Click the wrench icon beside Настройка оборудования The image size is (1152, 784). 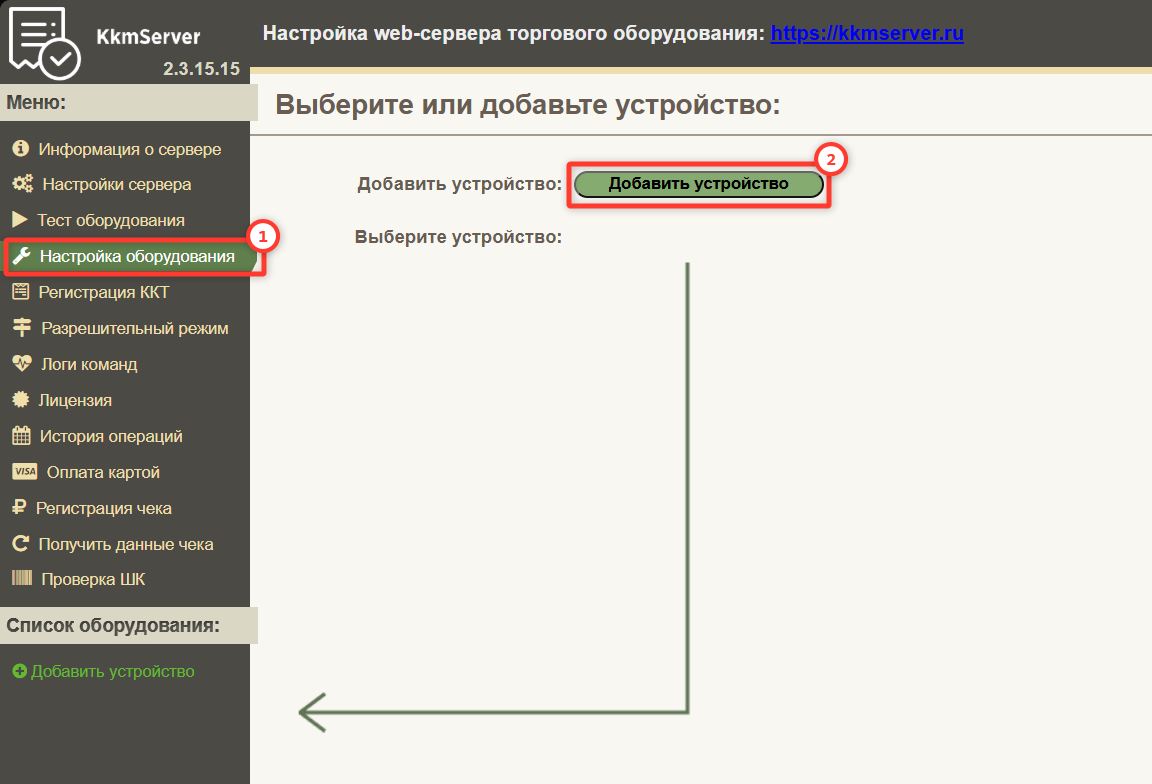pos(21,256)
